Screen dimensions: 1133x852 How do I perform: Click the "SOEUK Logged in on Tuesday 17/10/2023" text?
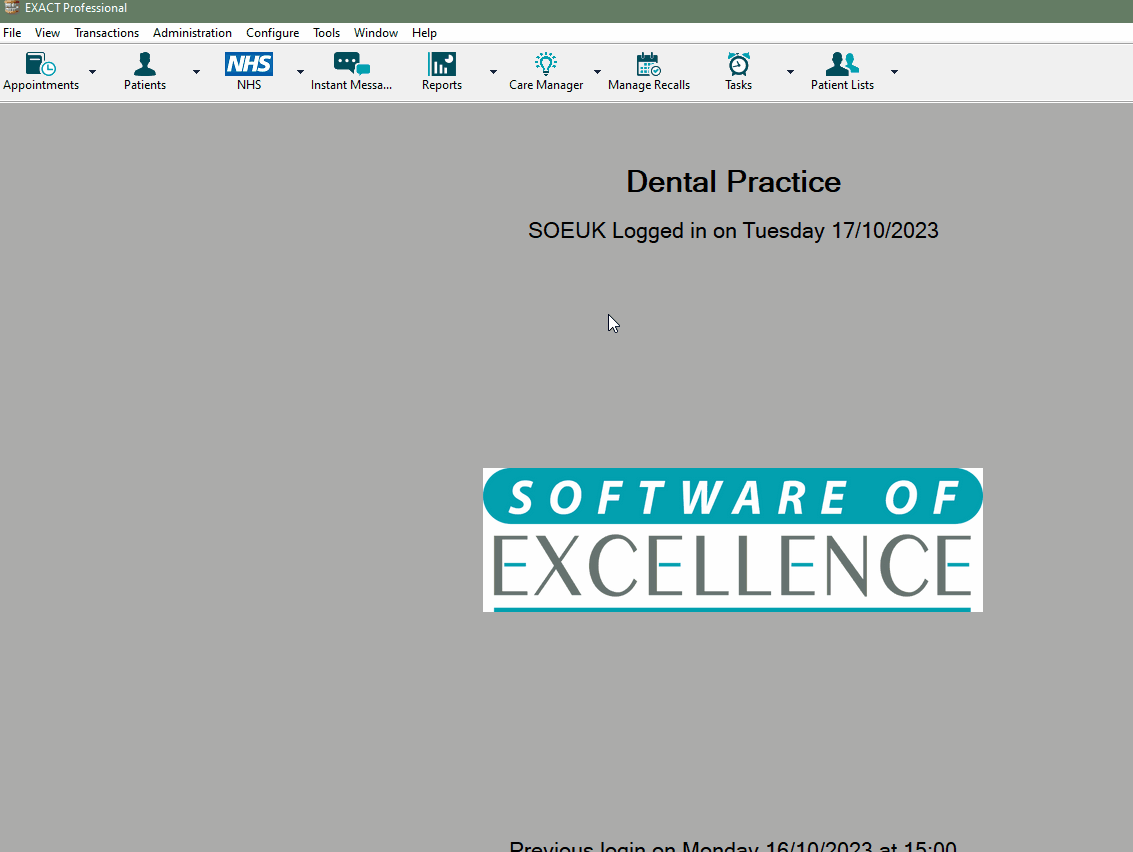[x=733, y=231]
